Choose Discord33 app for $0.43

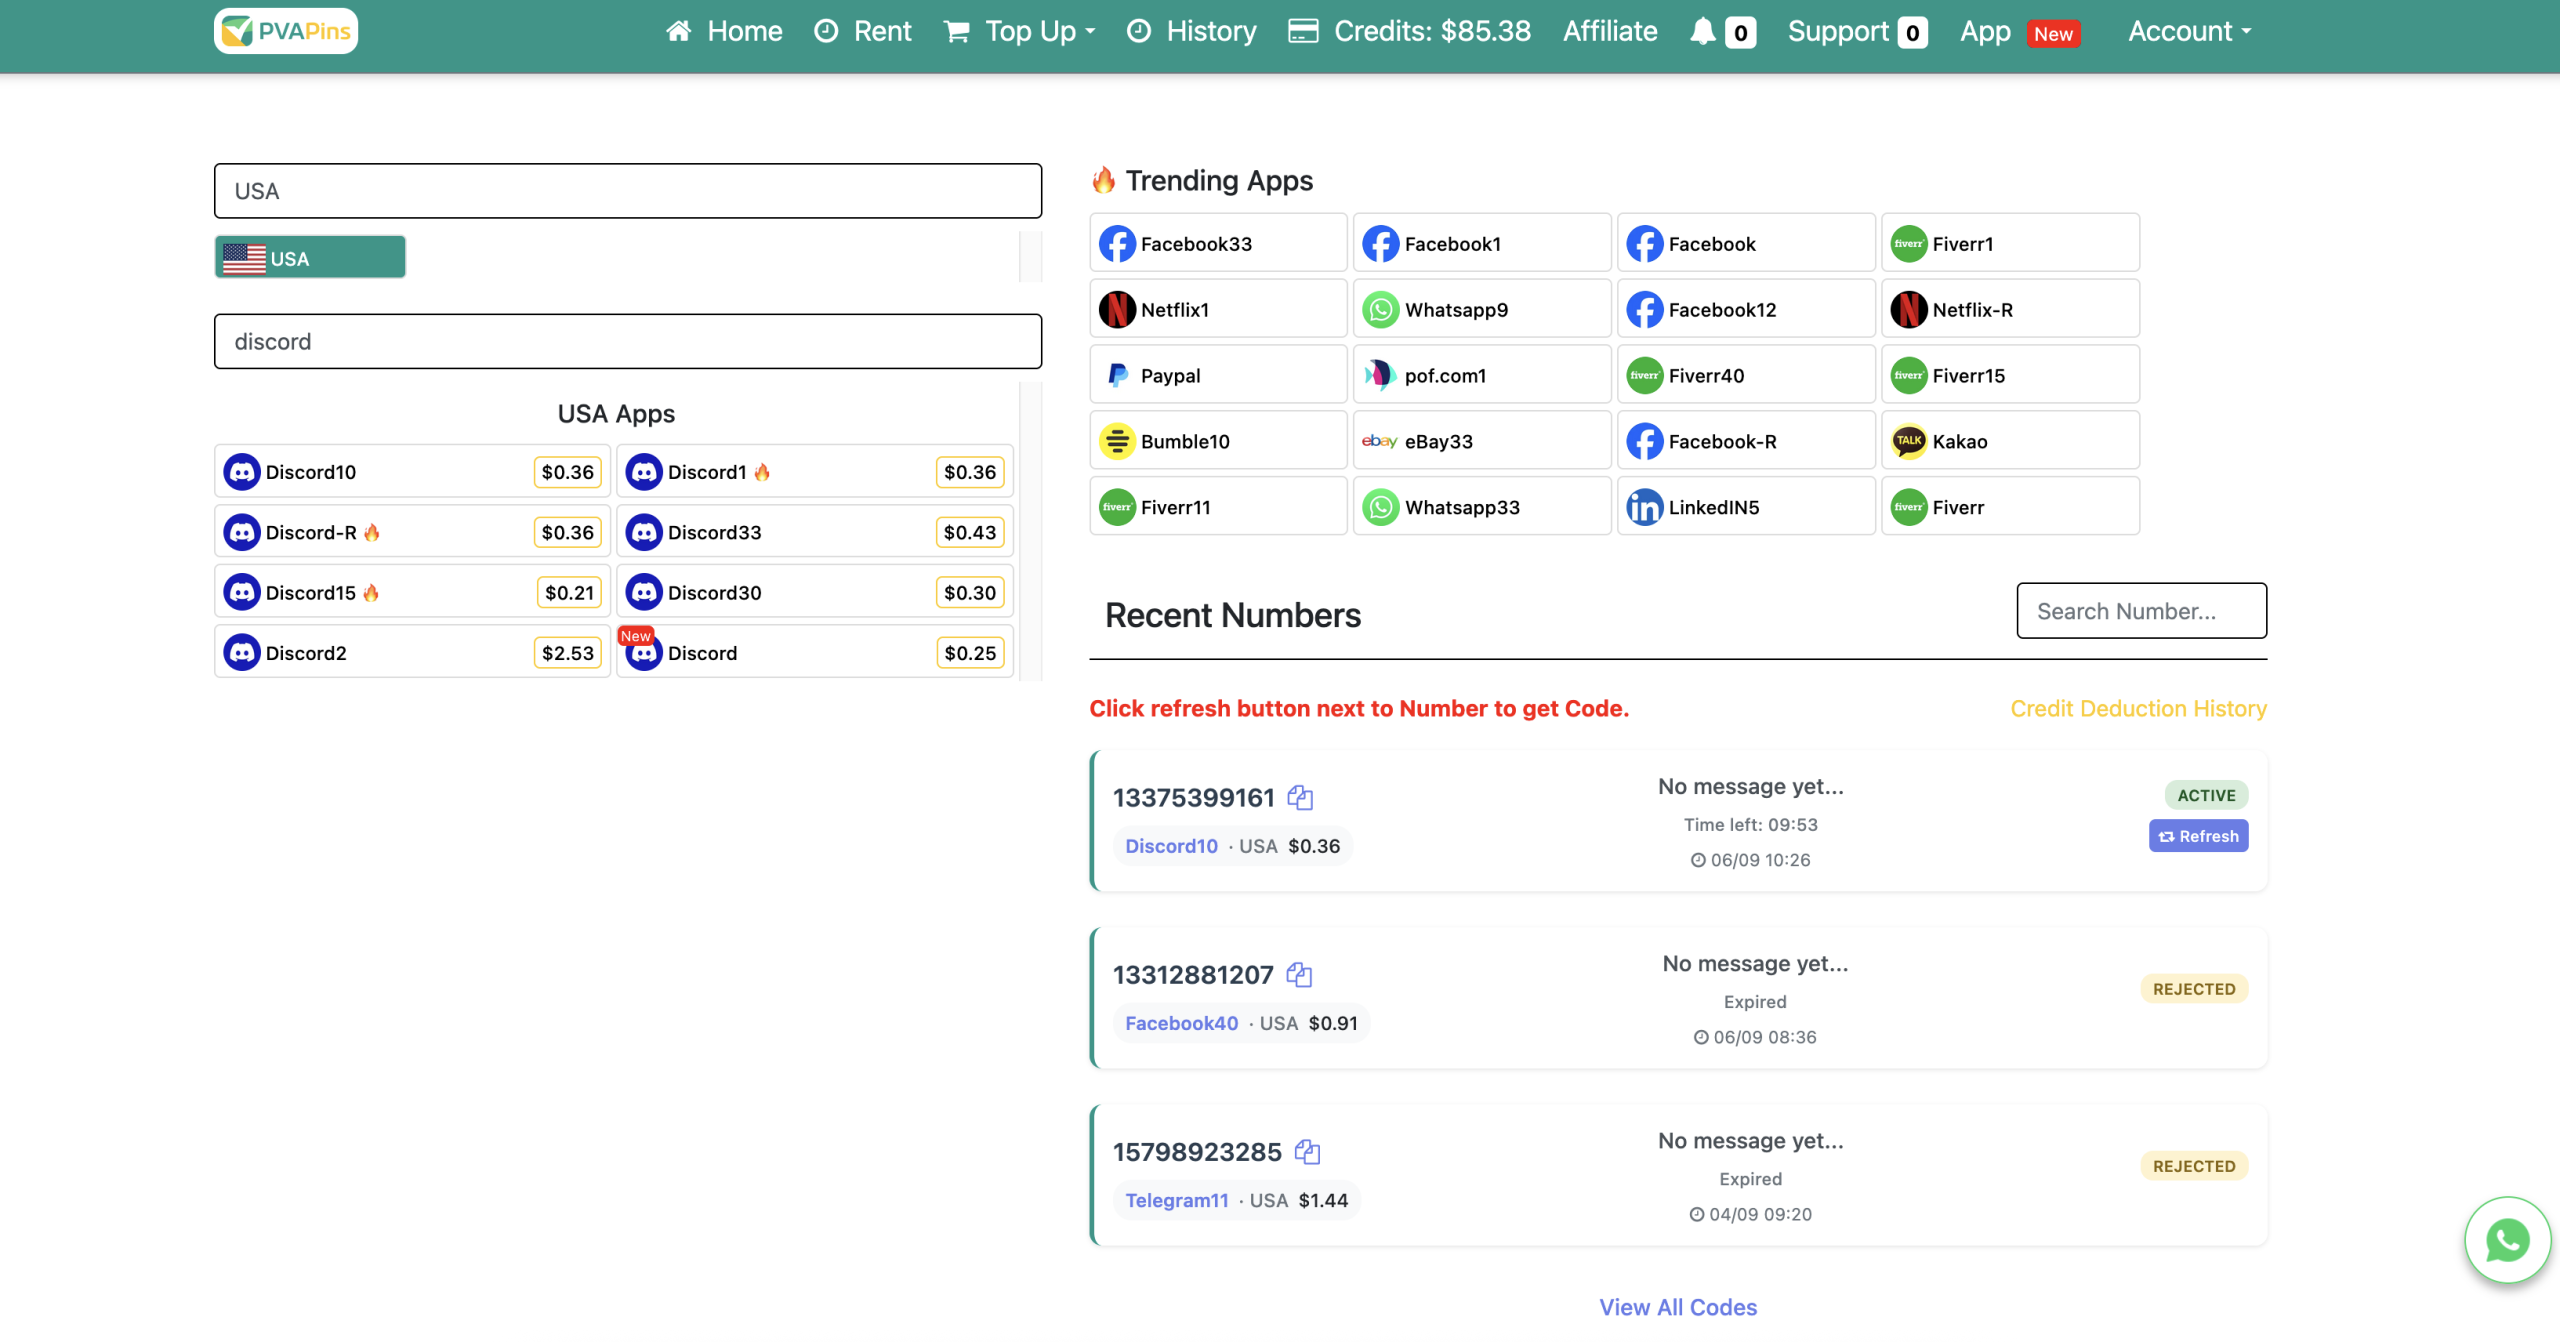pos(815,532)
